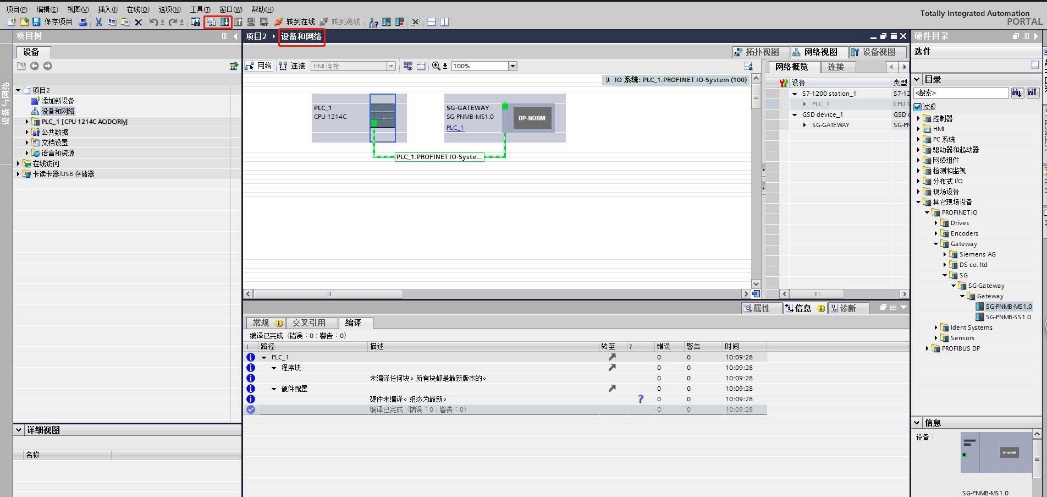
Task: Toggle the 连接 connections mode button
Action: point(293,66)
